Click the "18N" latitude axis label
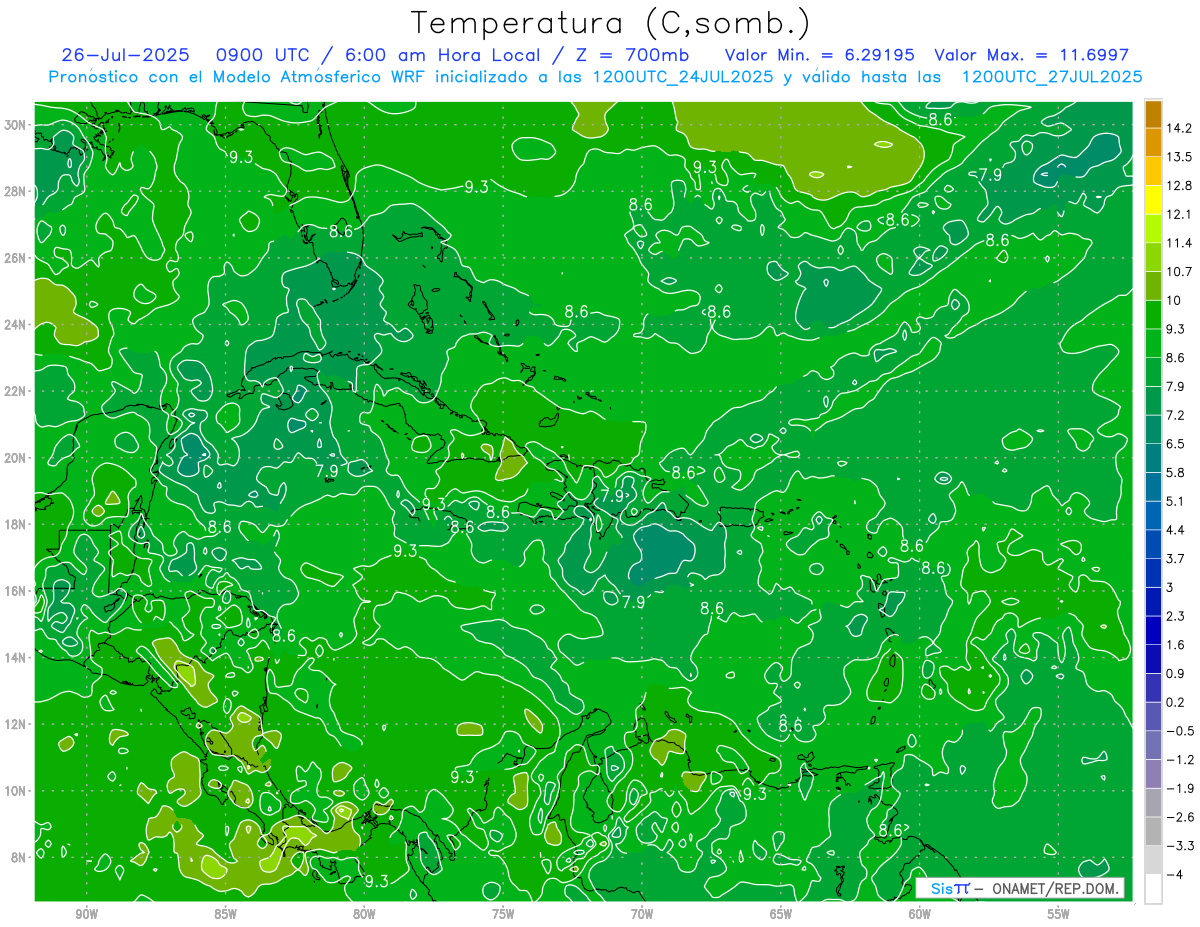This screenshot has width=1200, height=927. click(16, 524)
